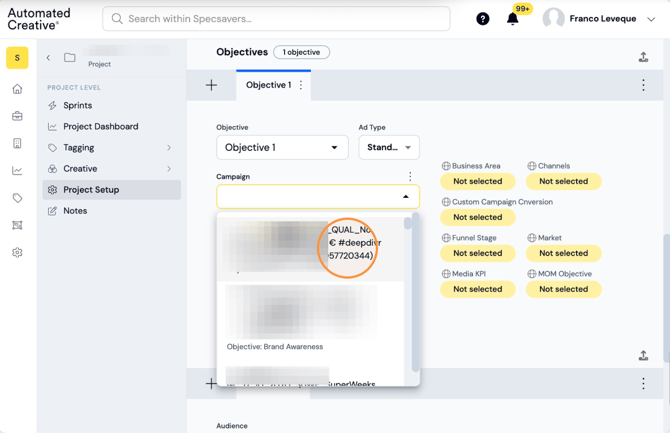Click Not selected under Channels
The width and height of the screenshot is (670, 434).
pos(564,181)
